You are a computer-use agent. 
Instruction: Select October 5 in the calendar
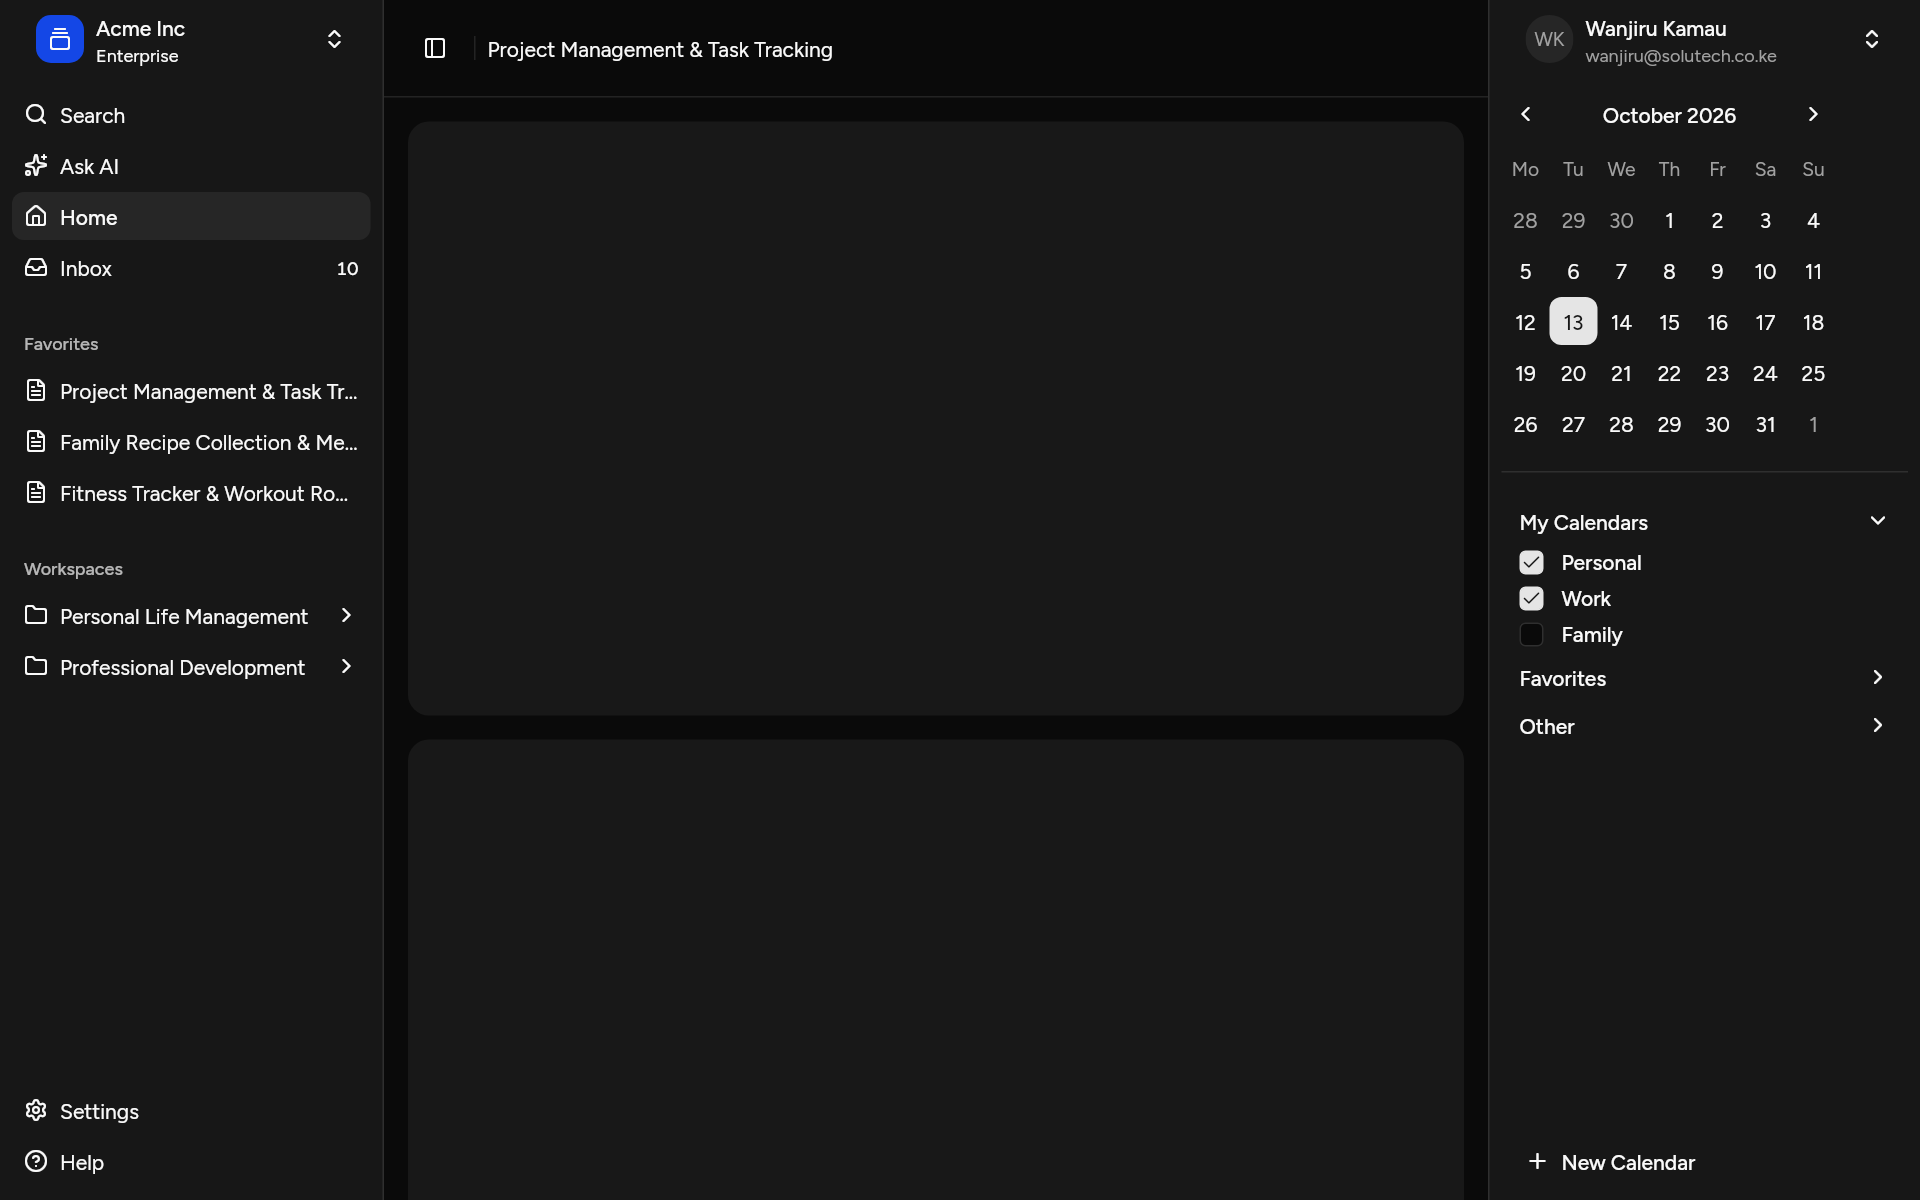pos(1525,271)
